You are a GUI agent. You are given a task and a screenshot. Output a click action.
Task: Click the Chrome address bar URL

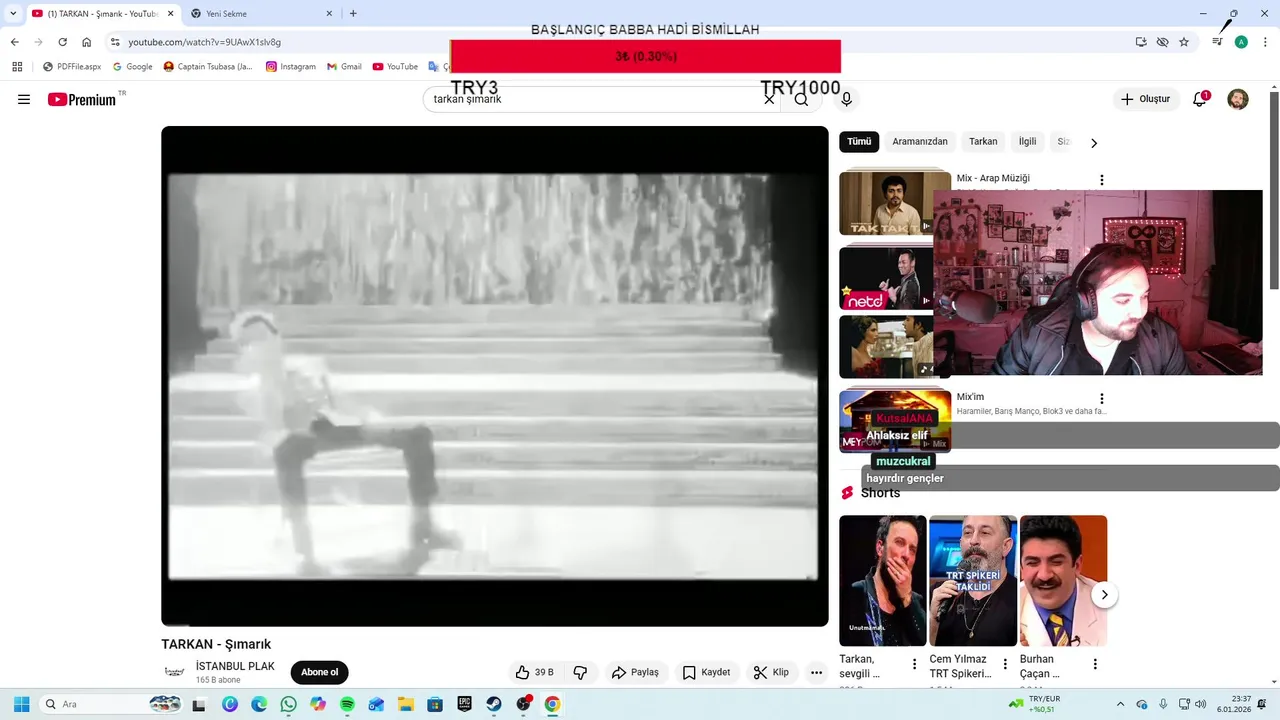tap(204, 42)
